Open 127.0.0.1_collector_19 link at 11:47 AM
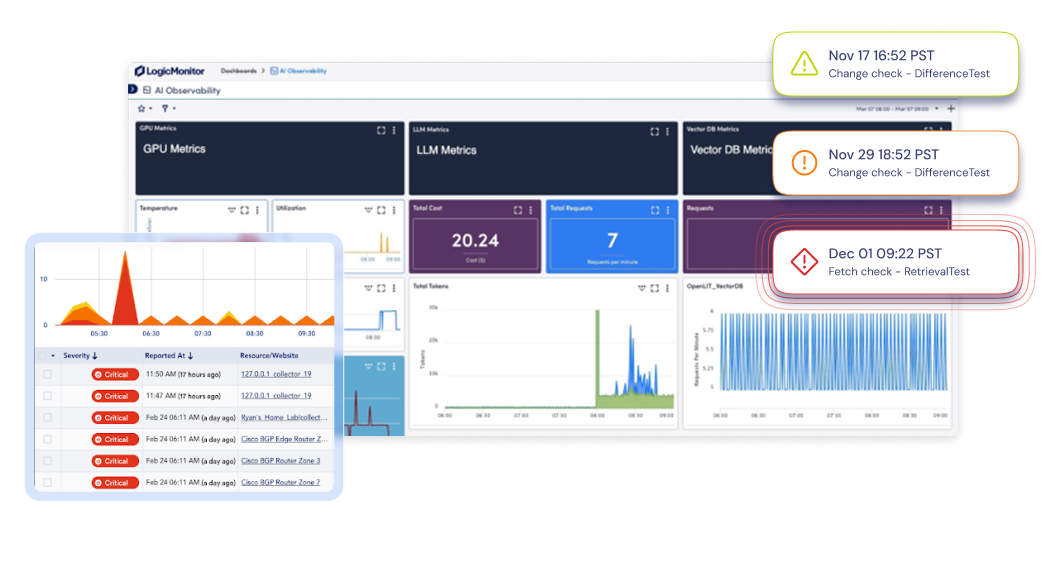Image resolution: width=1044 pixels, height=588 pixels. tap(276, 396)
